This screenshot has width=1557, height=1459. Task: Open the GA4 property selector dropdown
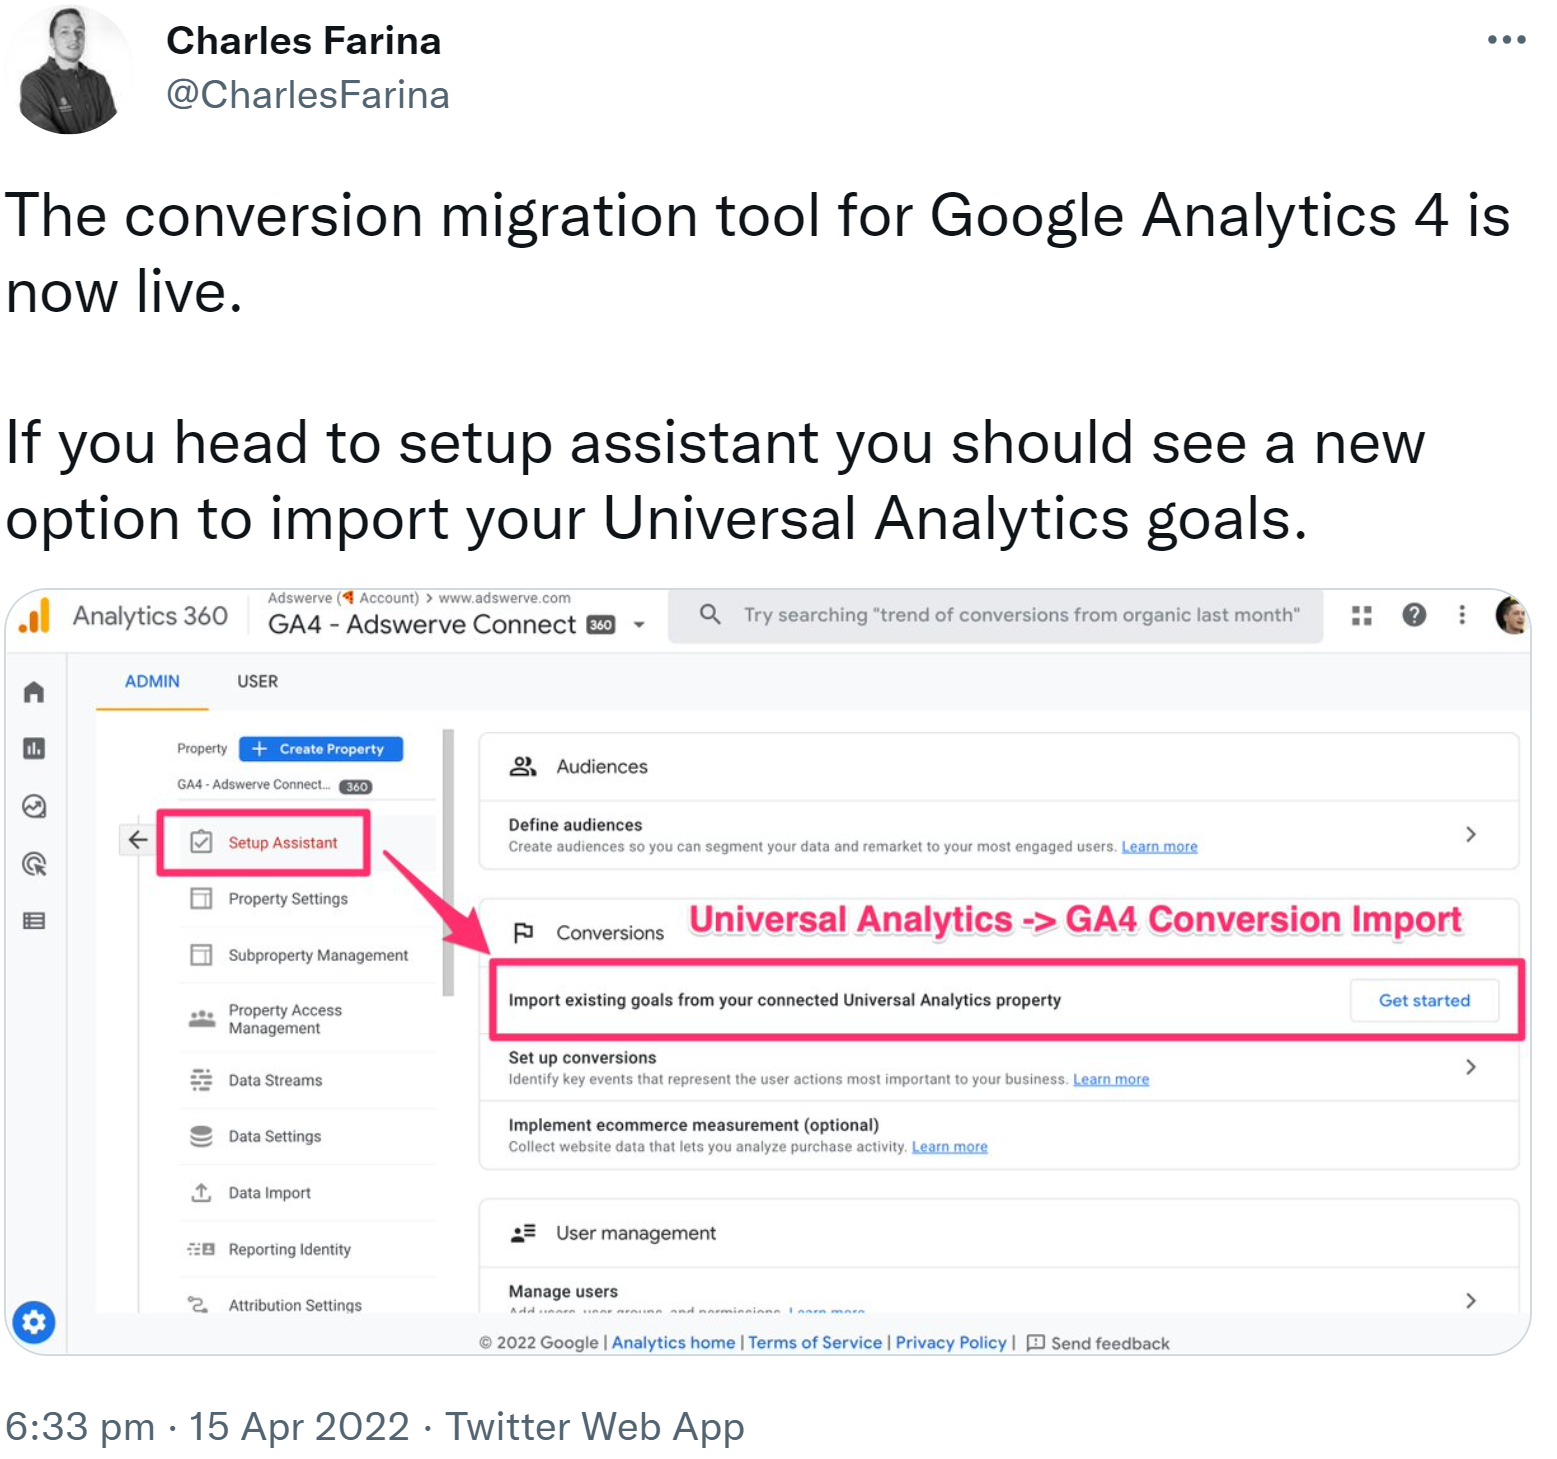637,623
